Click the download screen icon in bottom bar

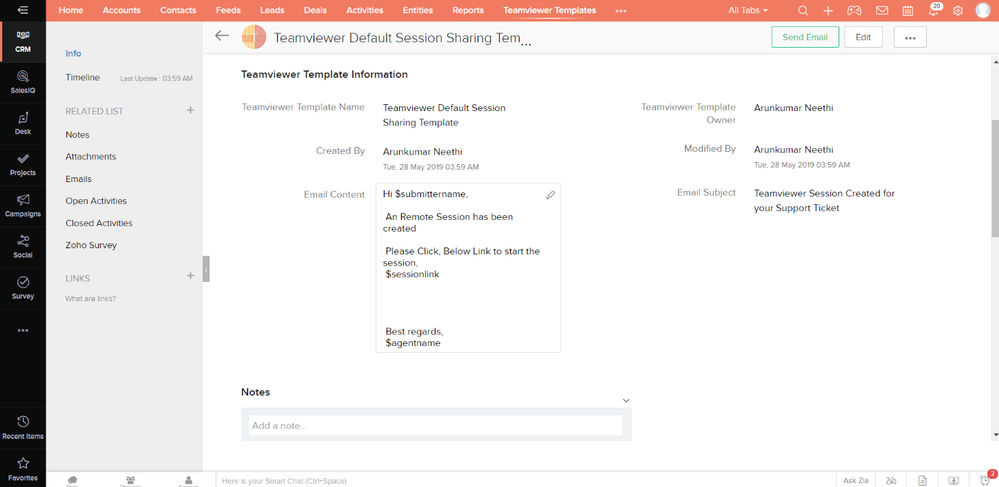tap(953, 481)
